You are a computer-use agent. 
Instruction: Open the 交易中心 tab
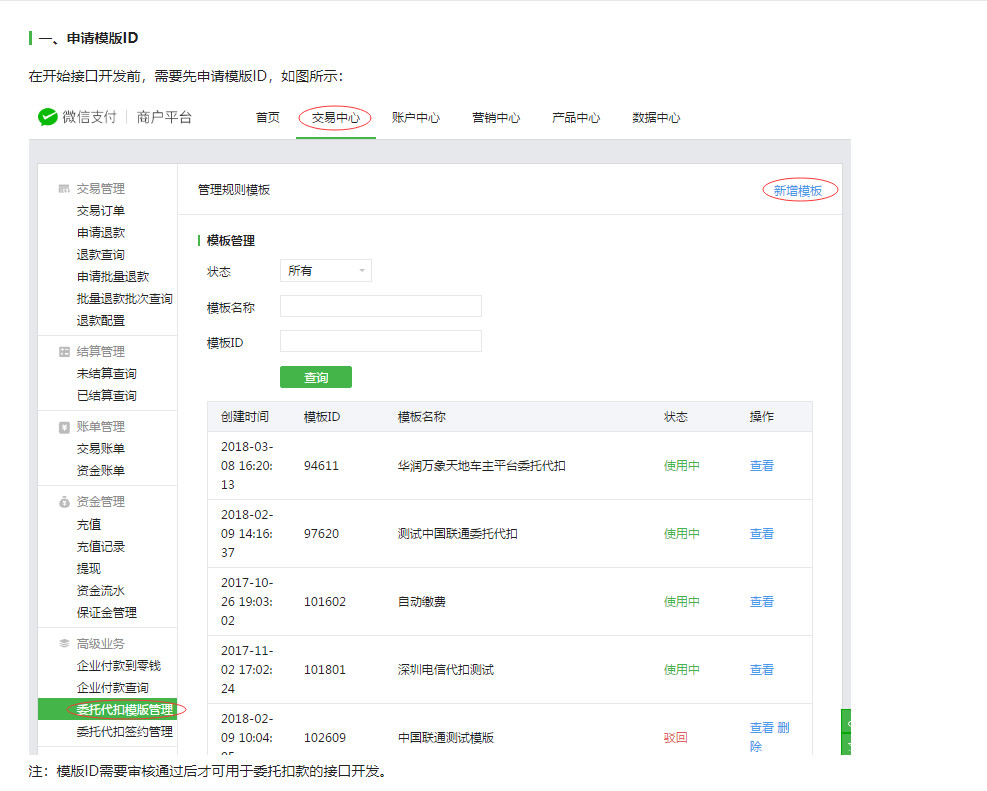tap(336, 118)
